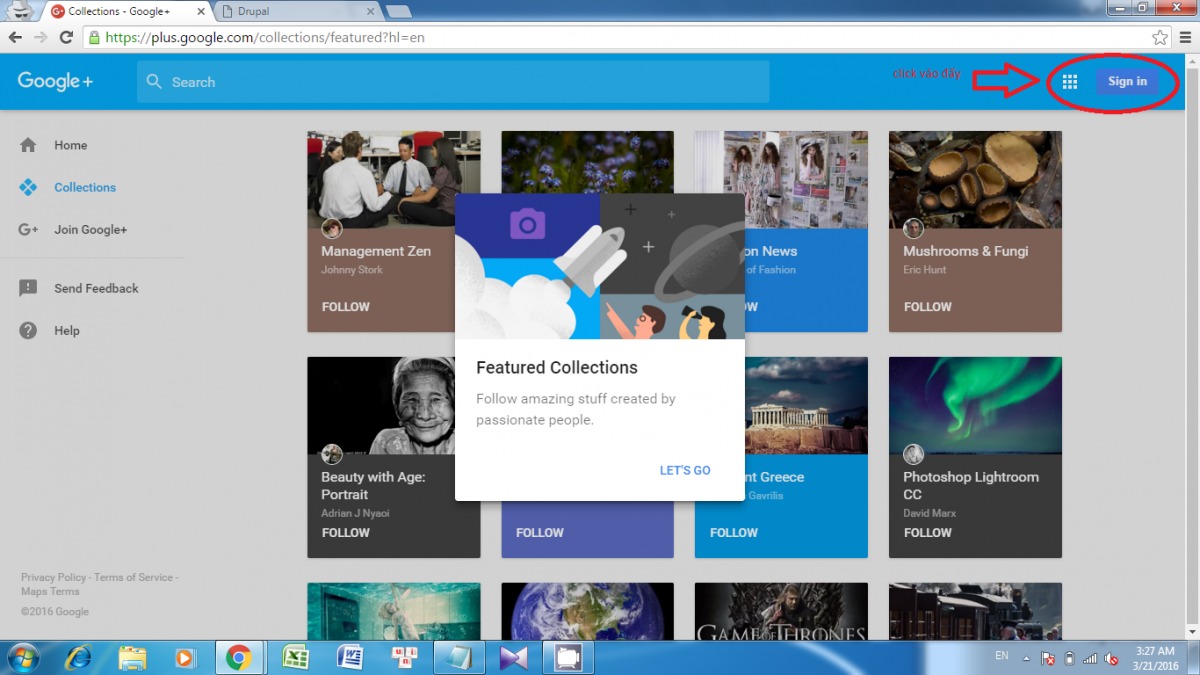Click the Join Google+ sidebar icon
The height and width of the screenshot is (675, 1200).
[x=29, y=230]
